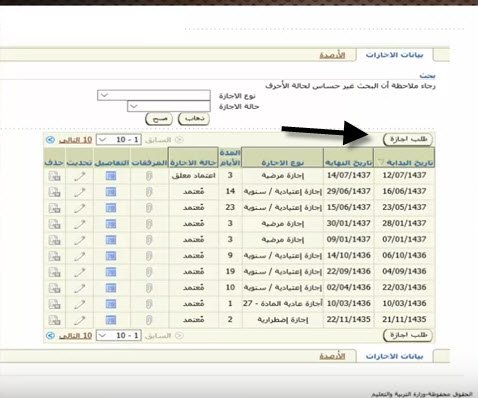Select end date cell 02/04/1436

[348, 287]
